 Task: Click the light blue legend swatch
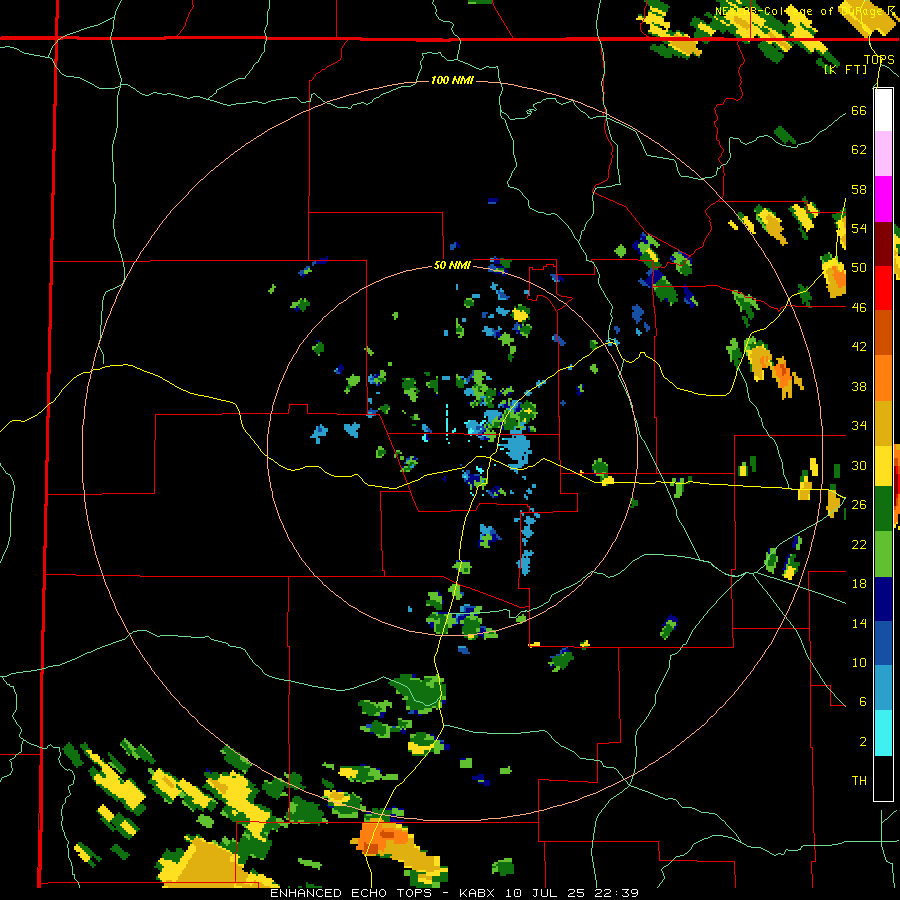(x=883, y=688)
